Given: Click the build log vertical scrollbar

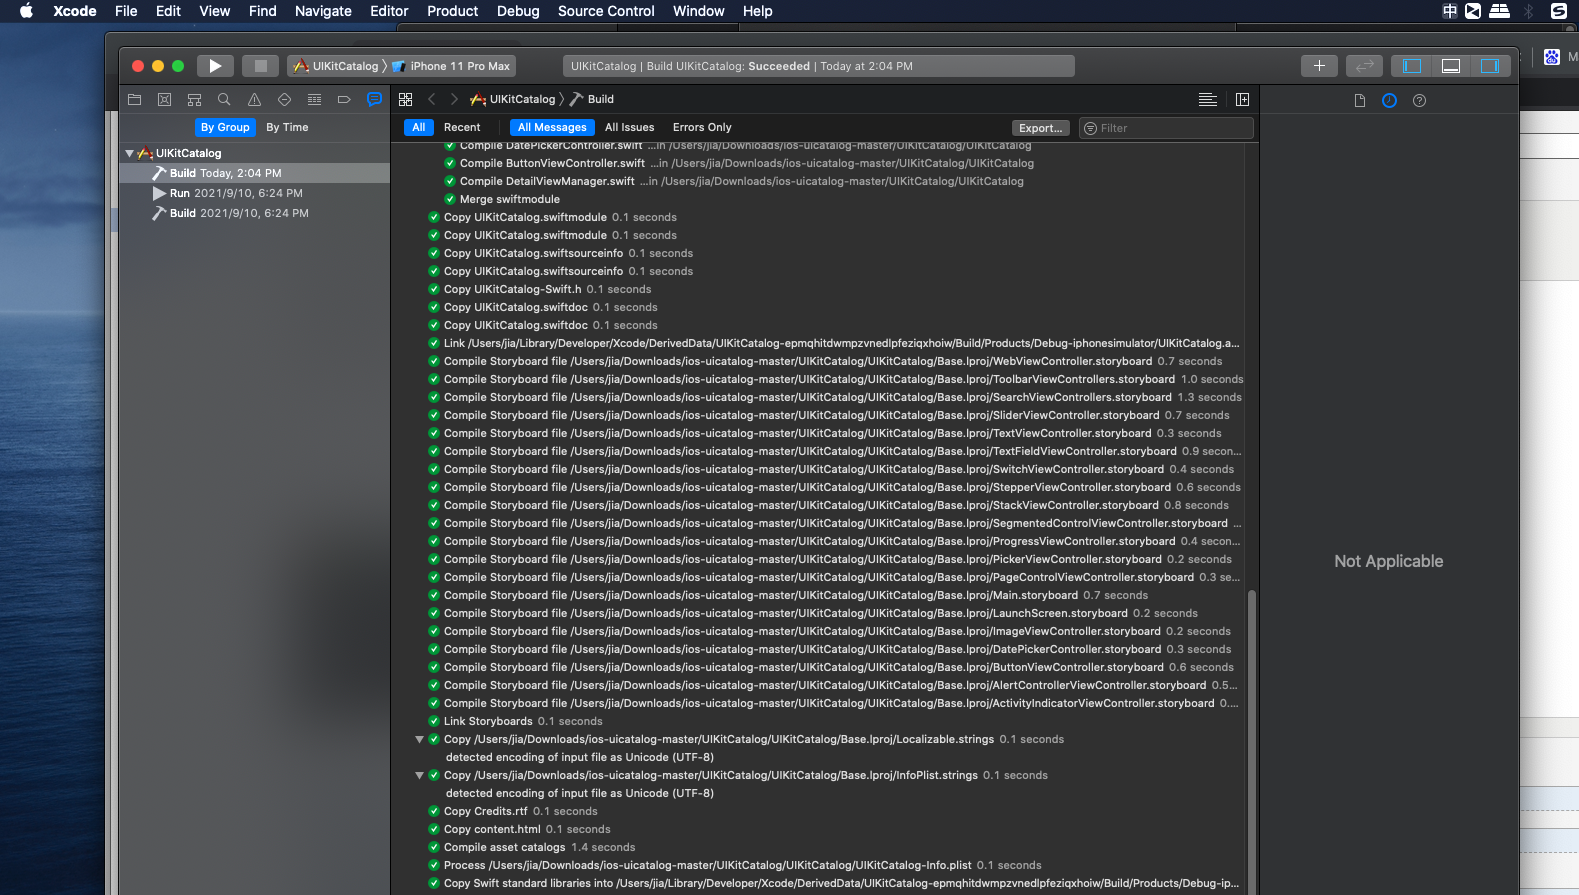Looking at the screenshot, I should coord(1251,740).
